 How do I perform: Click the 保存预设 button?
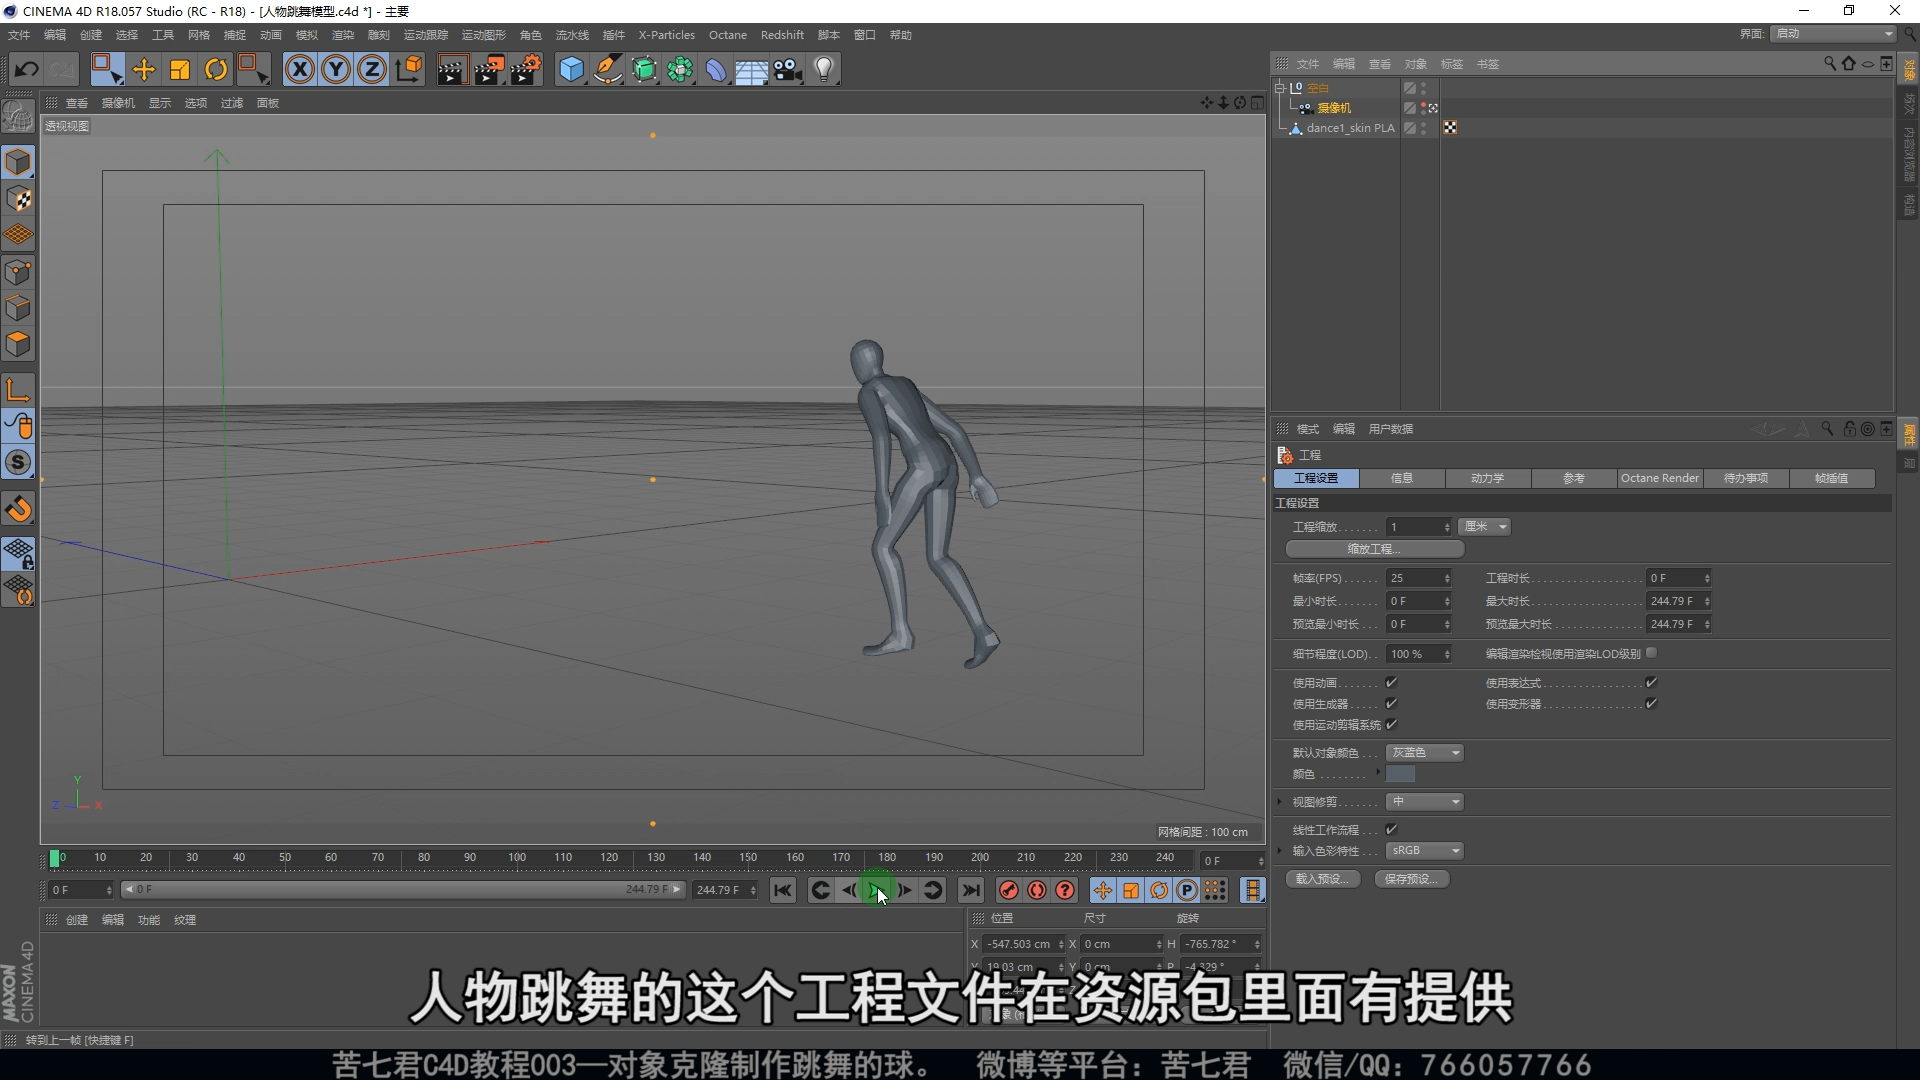pyautogui.click(x=1412, y=879)
